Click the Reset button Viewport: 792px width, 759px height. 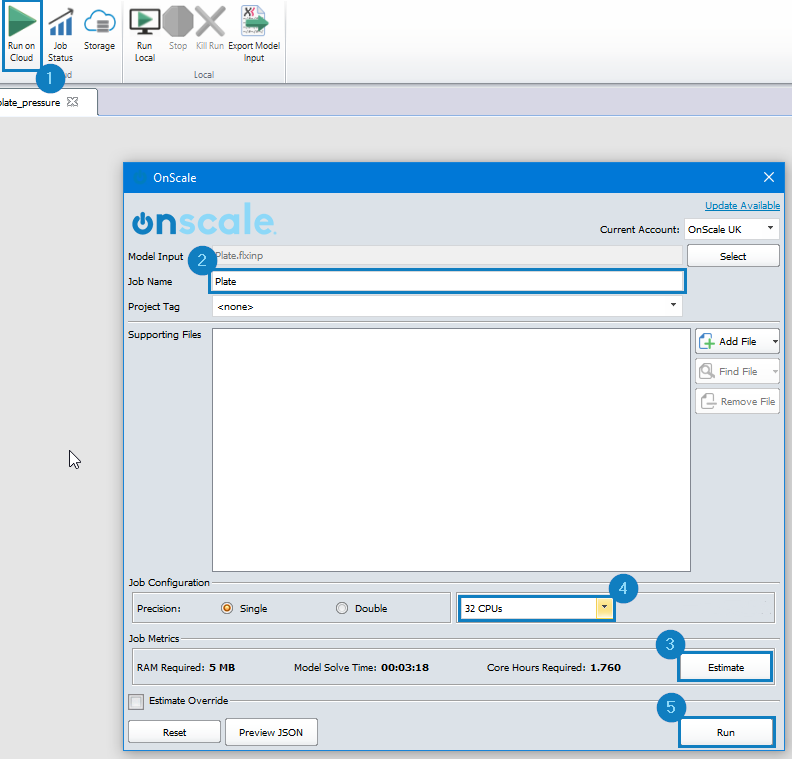point(174,732)
